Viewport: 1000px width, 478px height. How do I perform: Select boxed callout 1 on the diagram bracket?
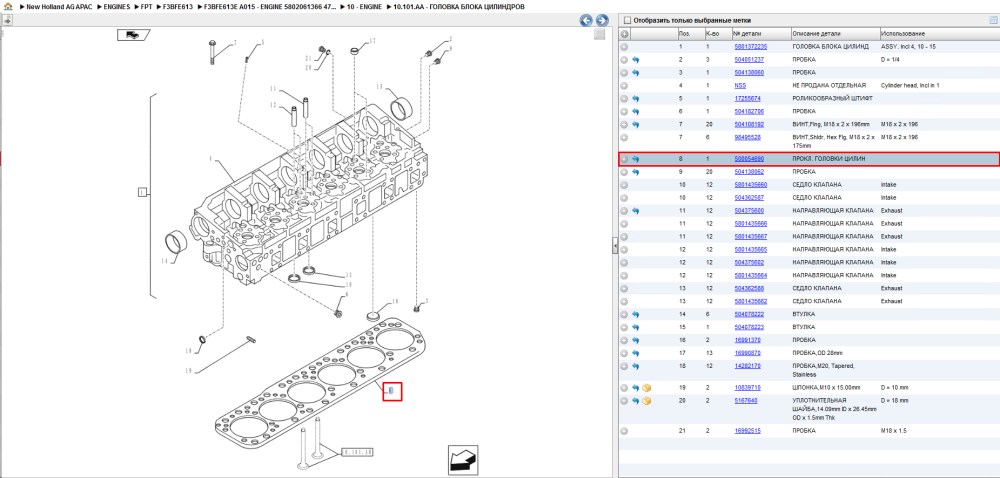(x=143, y=191)
